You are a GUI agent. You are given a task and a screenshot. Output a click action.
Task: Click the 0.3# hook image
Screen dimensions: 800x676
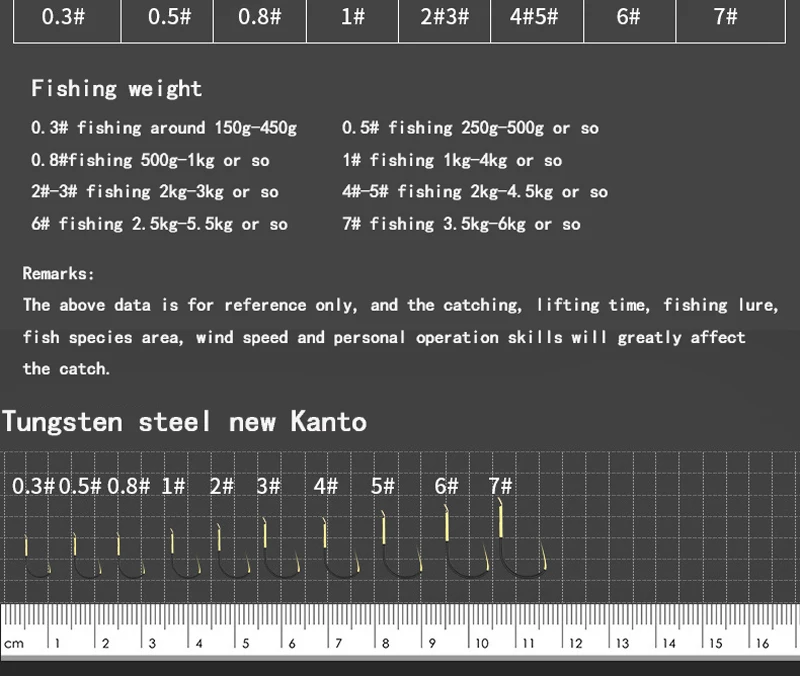[x=38, y=556]
